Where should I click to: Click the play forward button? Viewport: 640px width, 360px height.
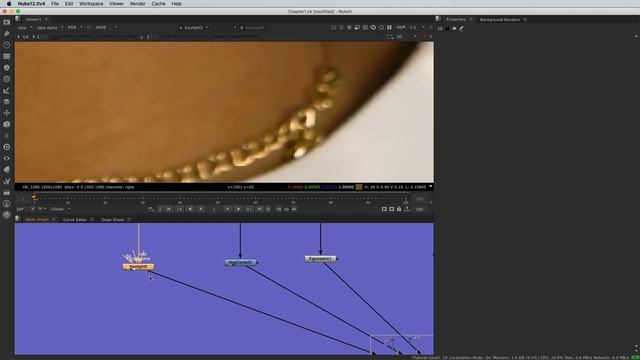pyautogui.click(x=238, y=209)
